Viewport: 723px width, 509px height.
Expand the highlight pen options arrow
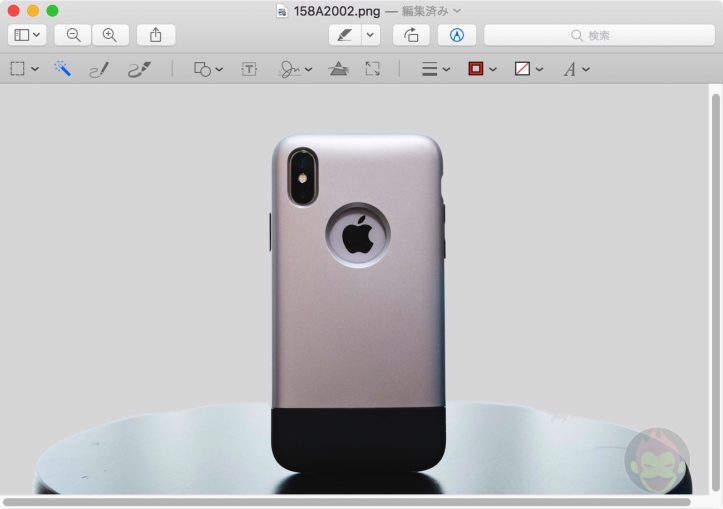pos(370,35)
